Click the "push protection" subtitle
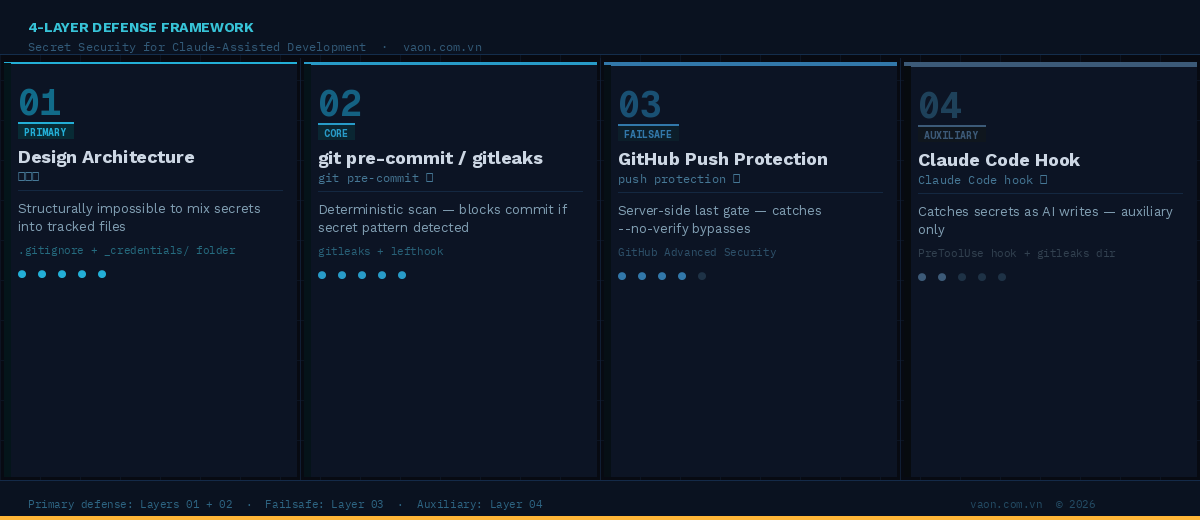Viewport: 1200px width, 520px height. (679, 179)
